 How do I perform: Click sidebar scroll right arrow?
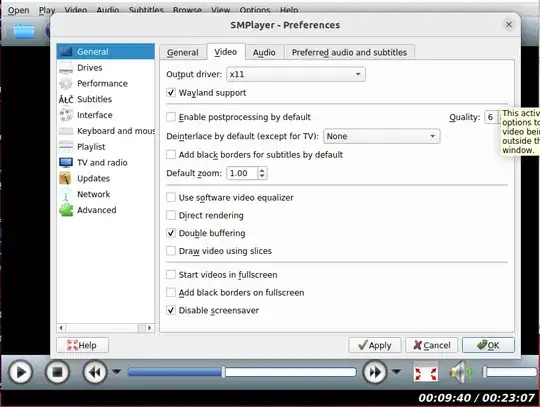tap(149, 328)
